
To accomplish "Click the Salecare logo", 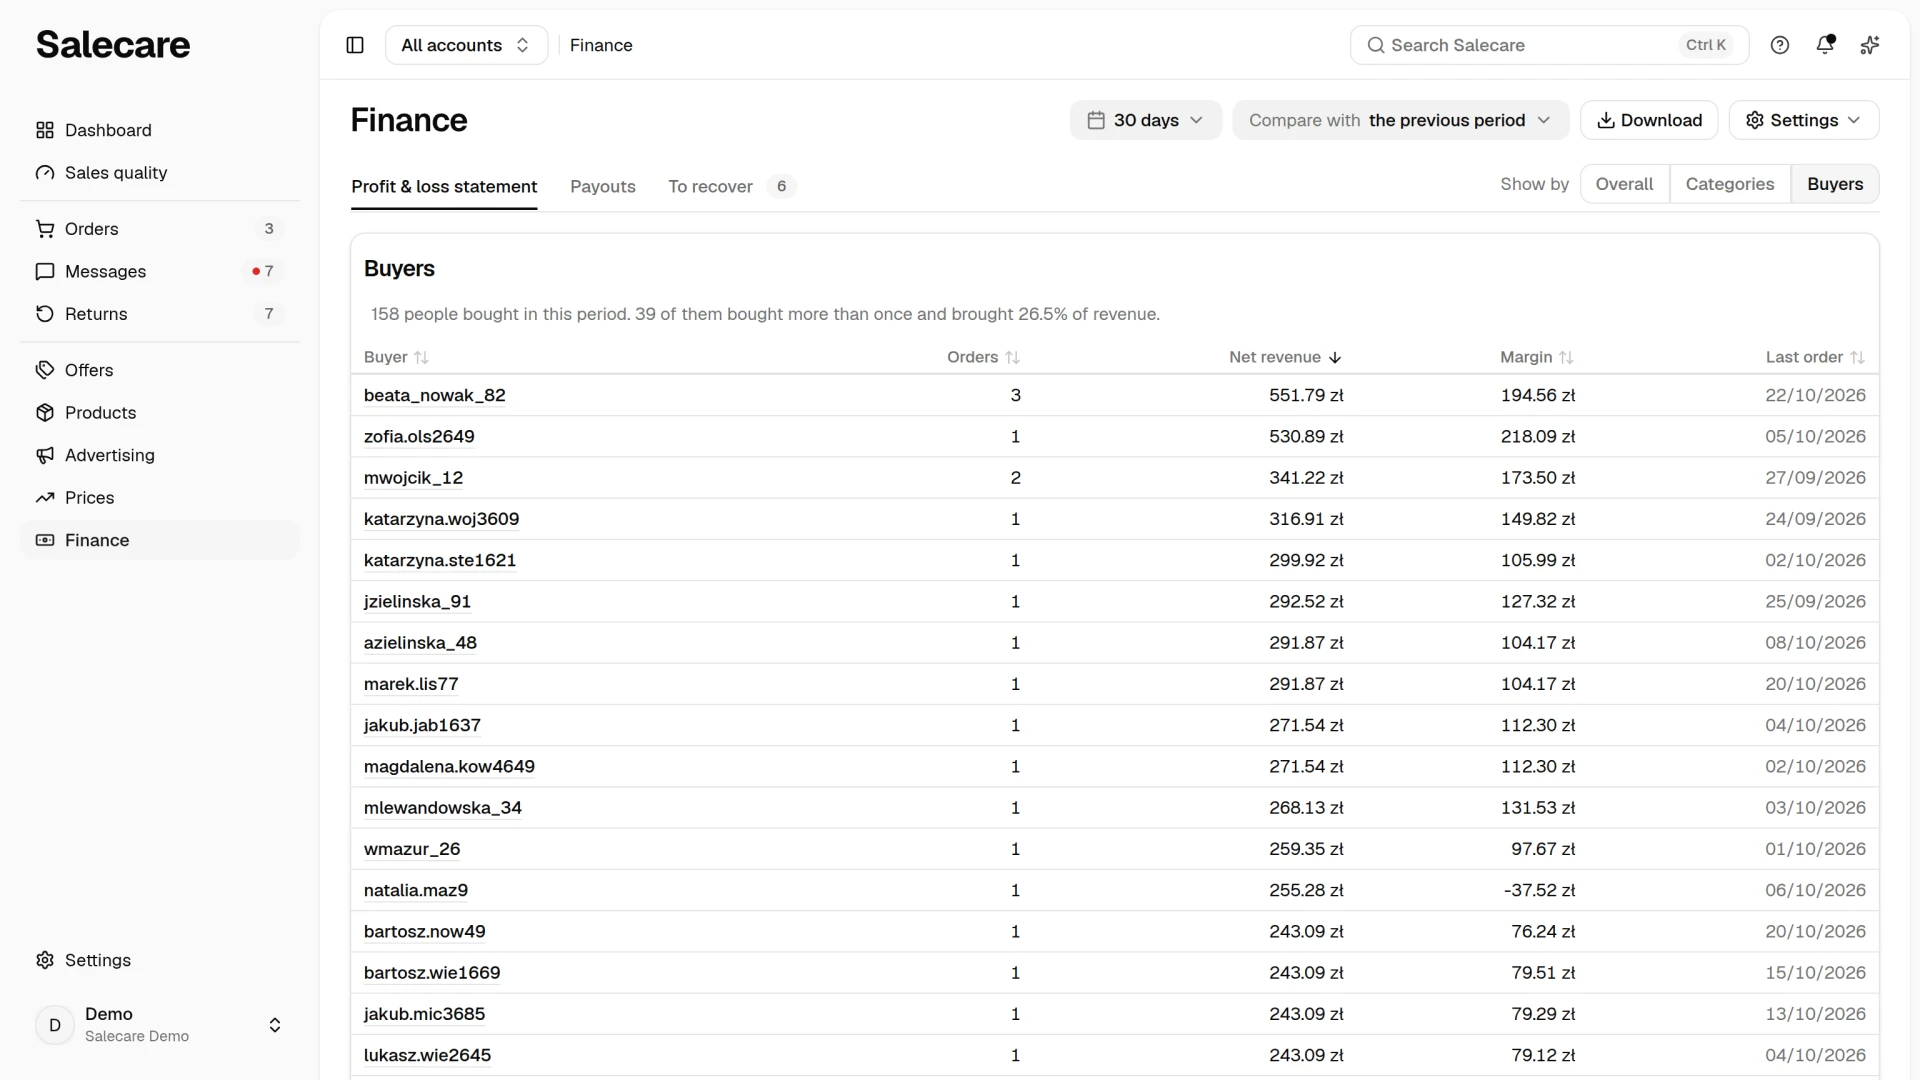I will [113, 45].
